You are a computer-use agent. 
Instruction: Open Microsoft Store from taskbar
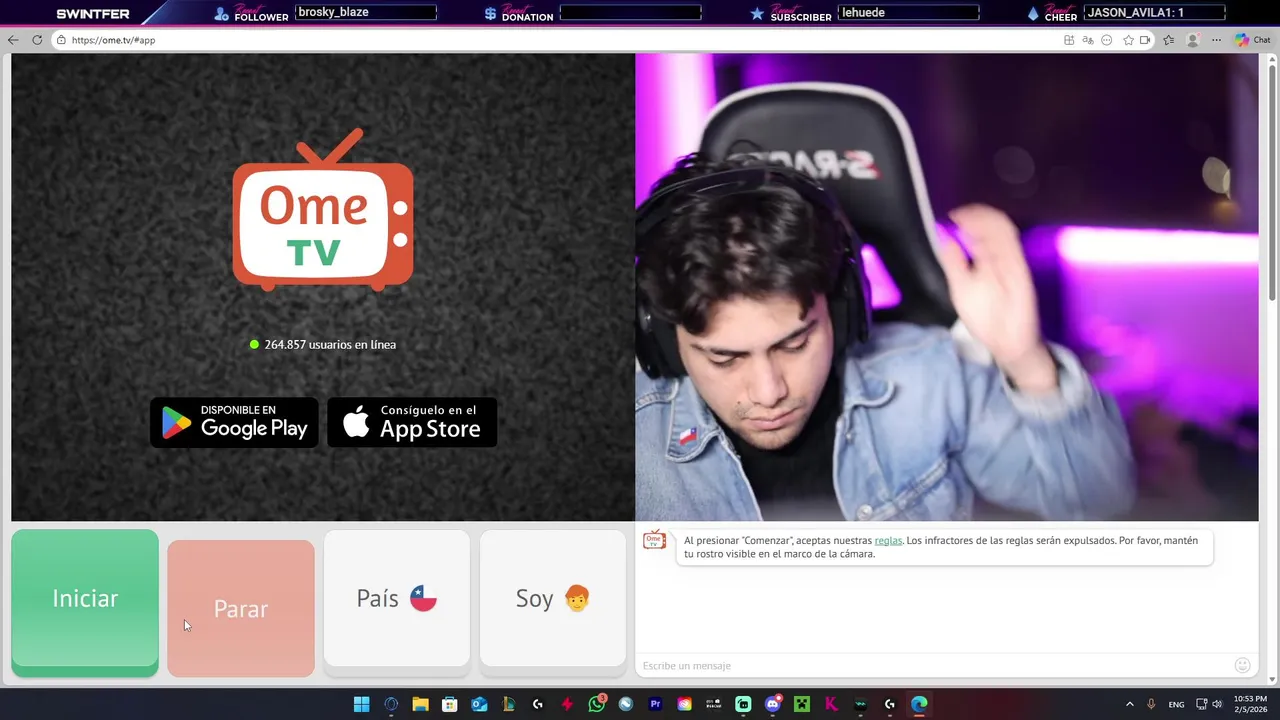450,704
